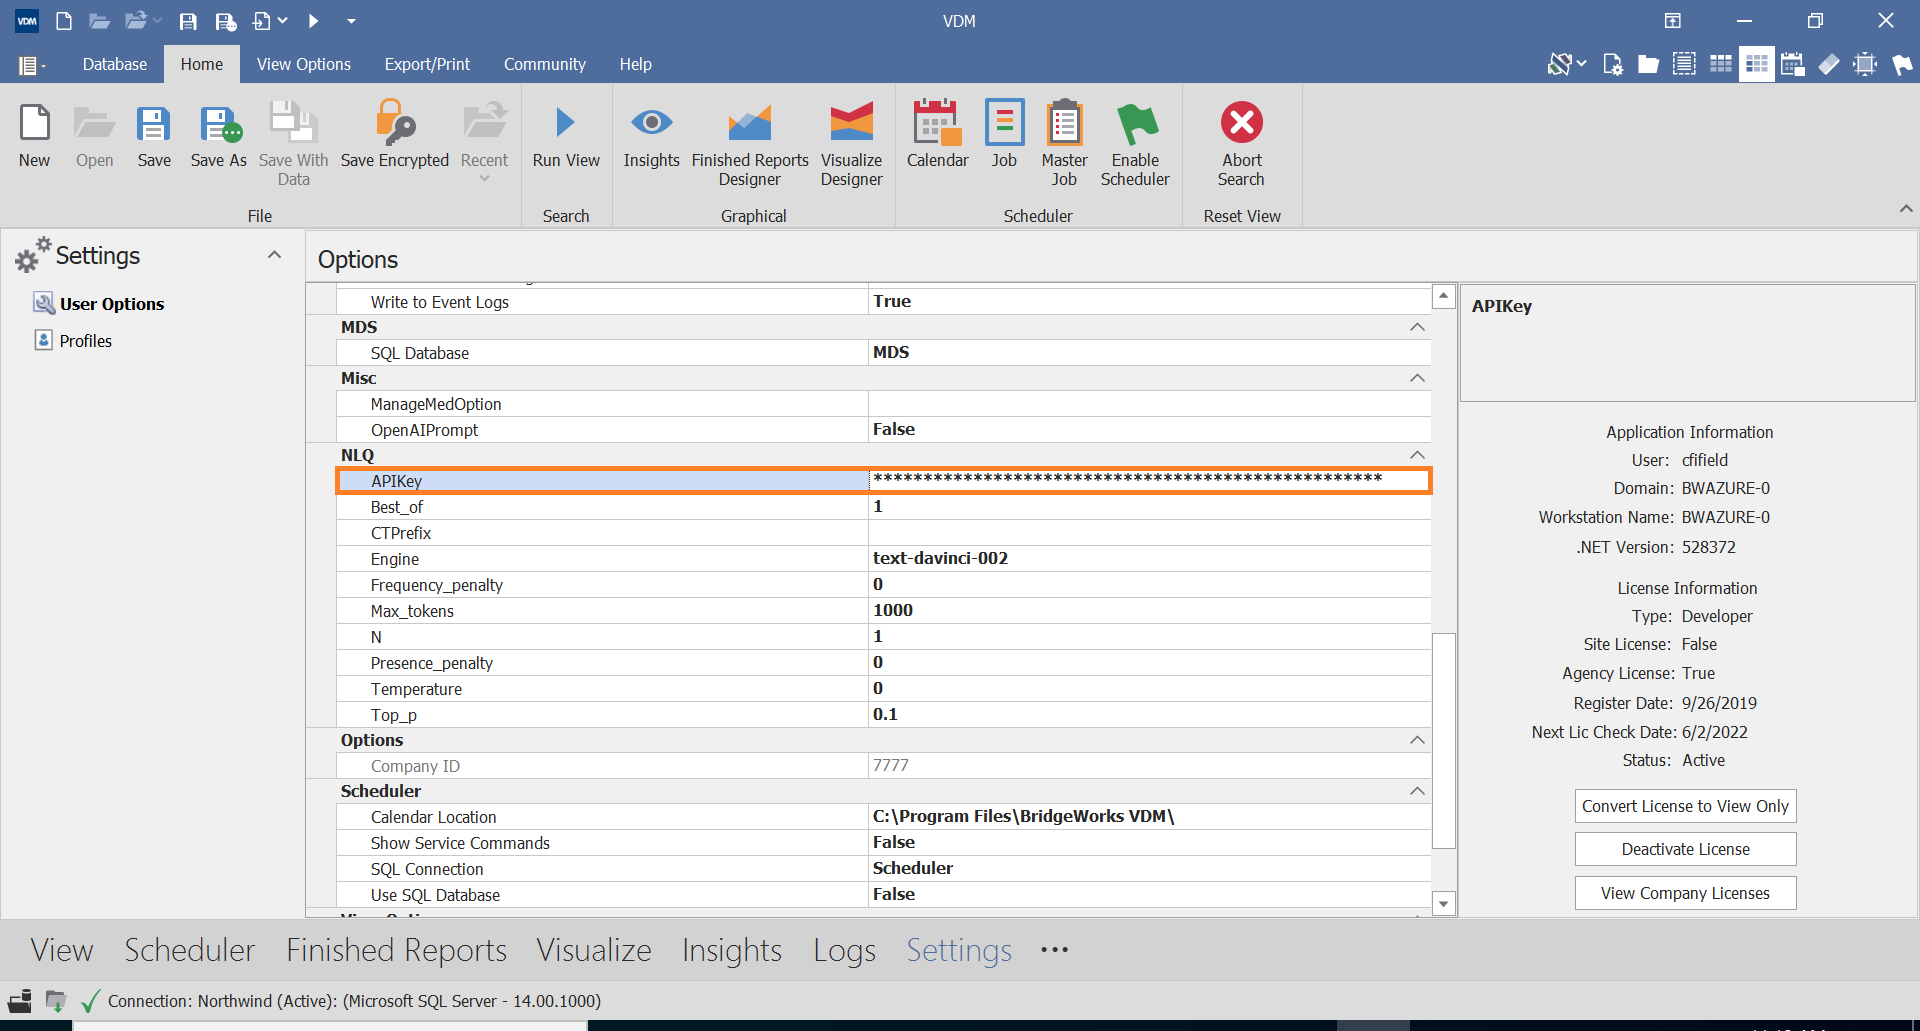Collapse the Settings navigation panel

pos(274,255)
